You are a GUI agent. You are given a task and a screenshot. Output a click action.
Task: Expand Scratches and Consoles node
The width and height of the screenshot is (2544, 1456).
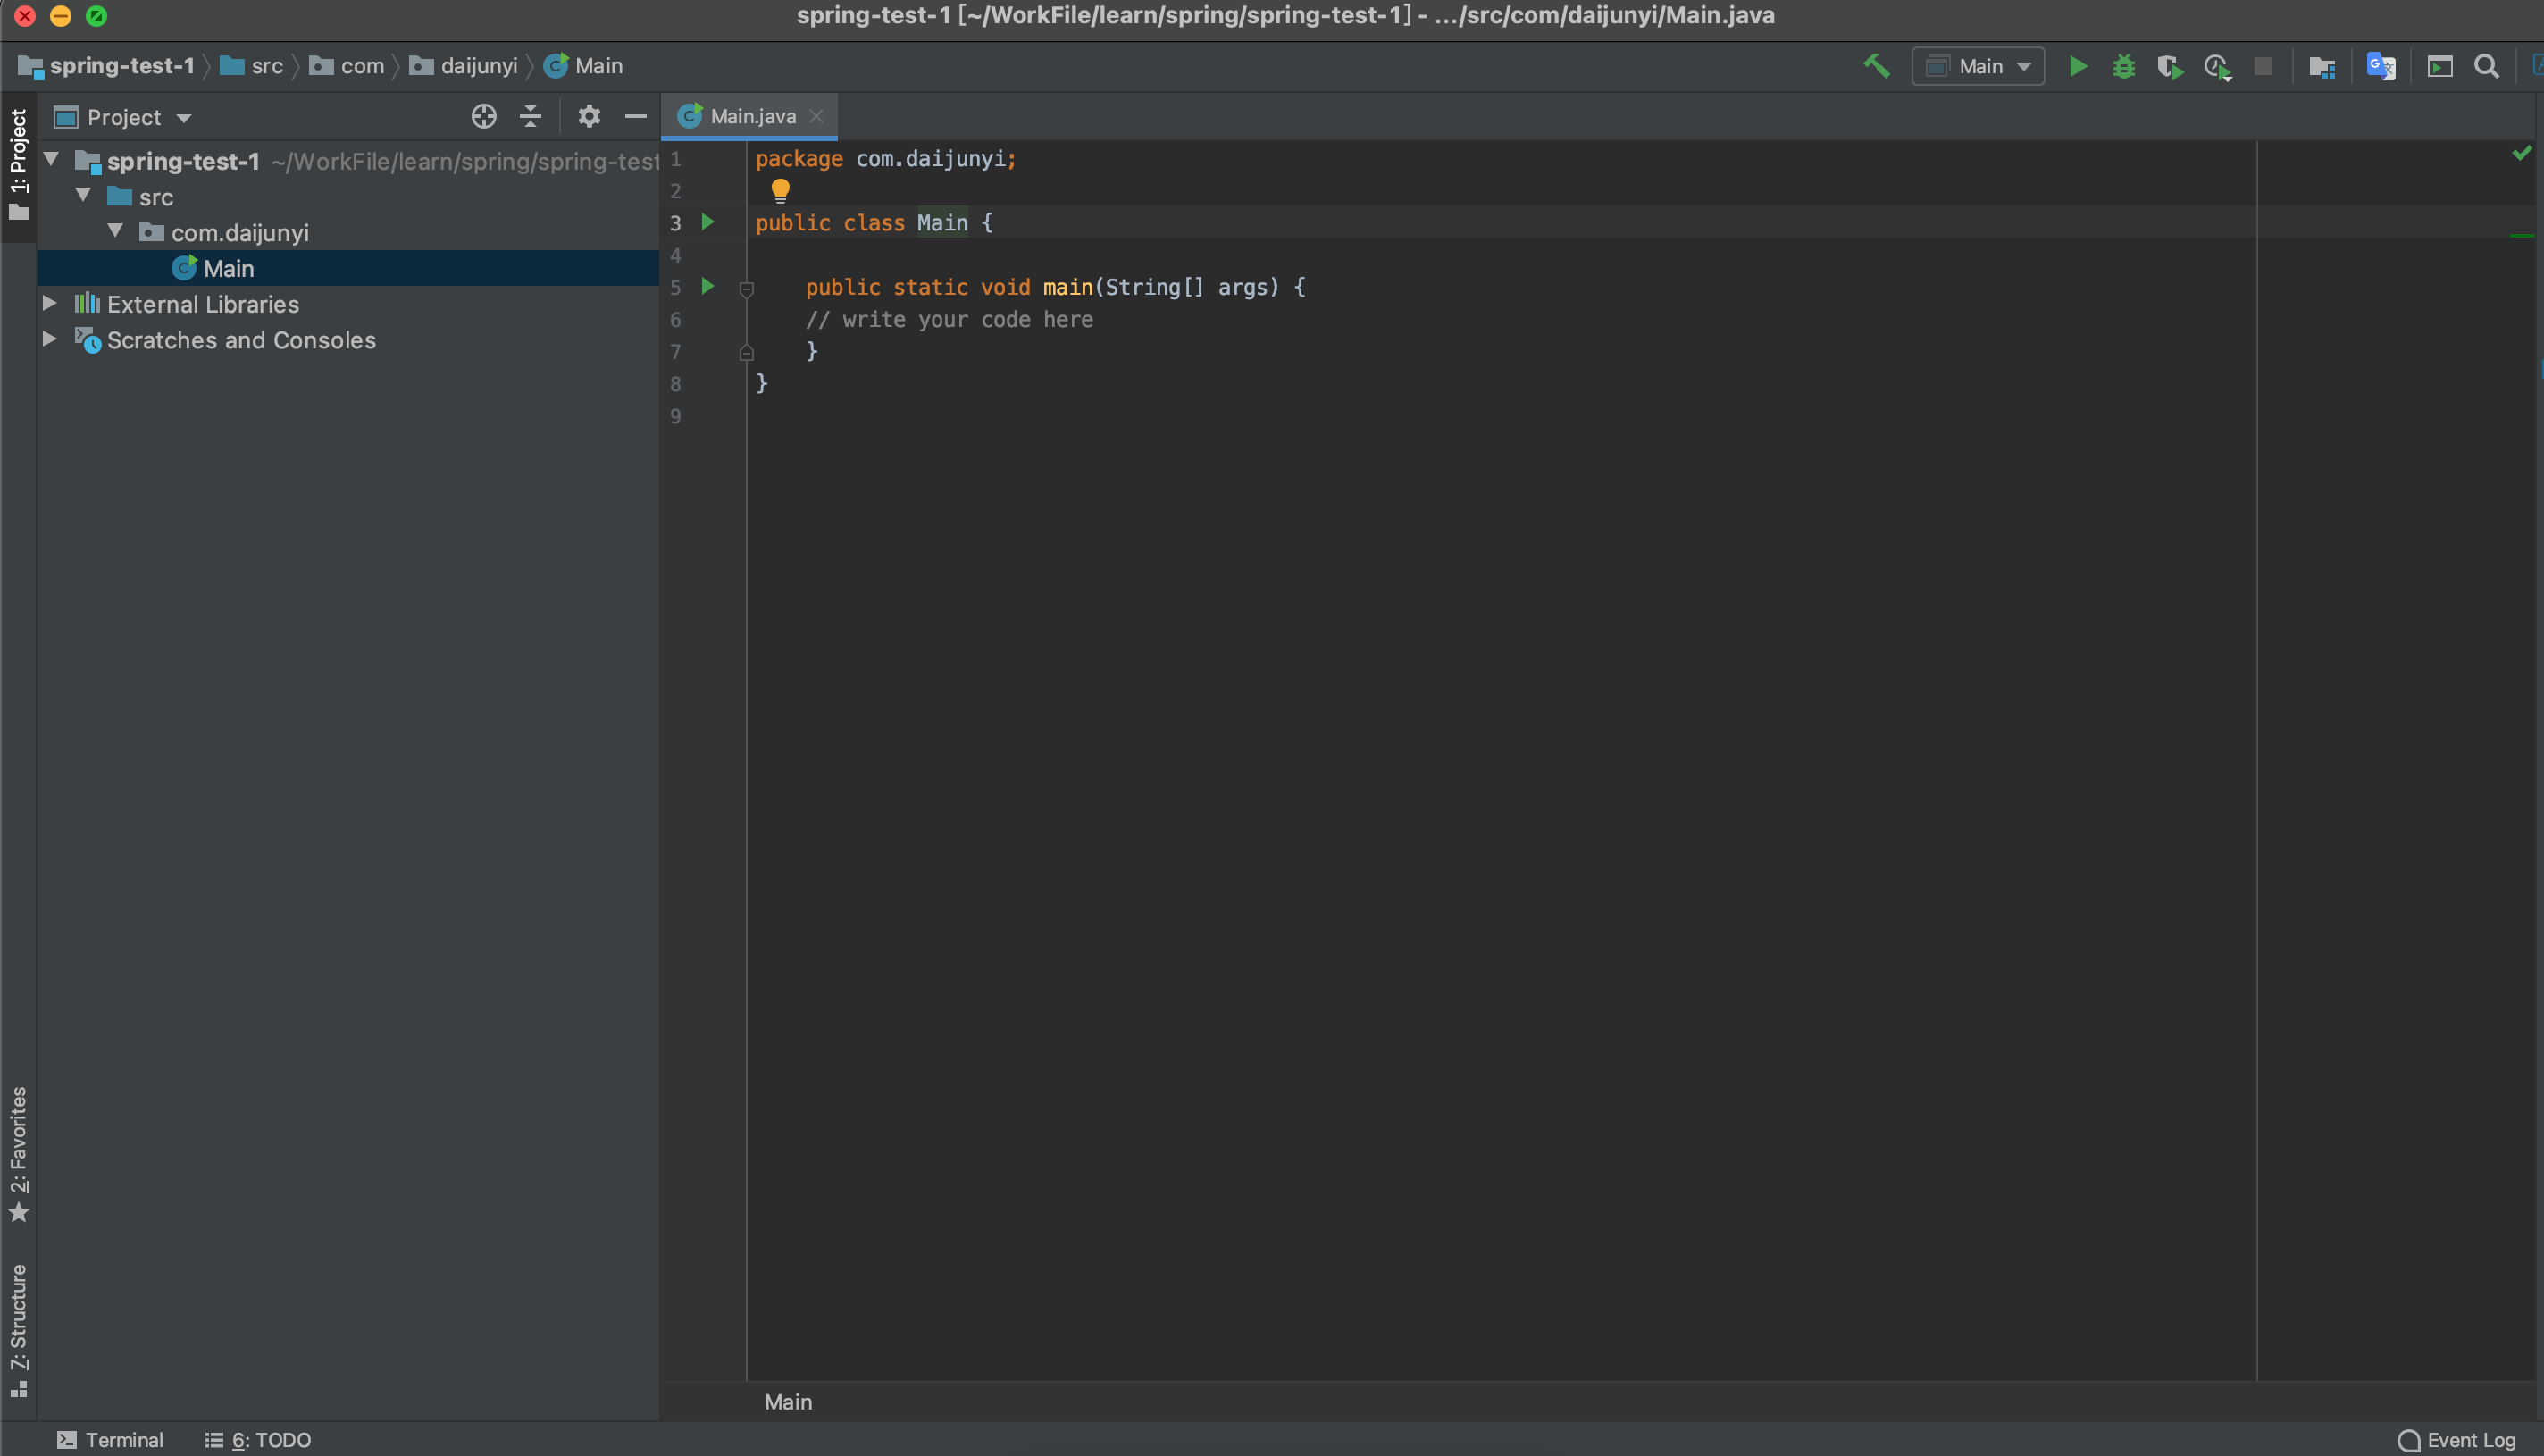(x=49, y=339)
